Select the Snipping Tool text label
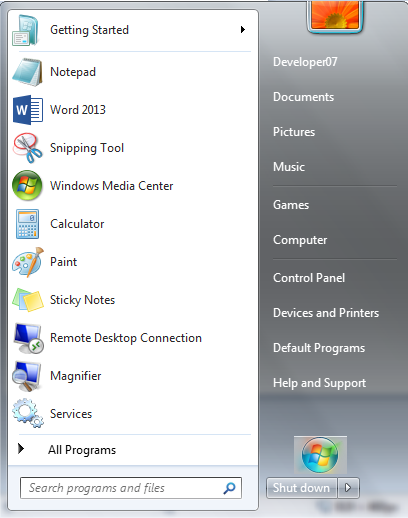The height and width of the screenshot is (518, 408). point(87,148)
